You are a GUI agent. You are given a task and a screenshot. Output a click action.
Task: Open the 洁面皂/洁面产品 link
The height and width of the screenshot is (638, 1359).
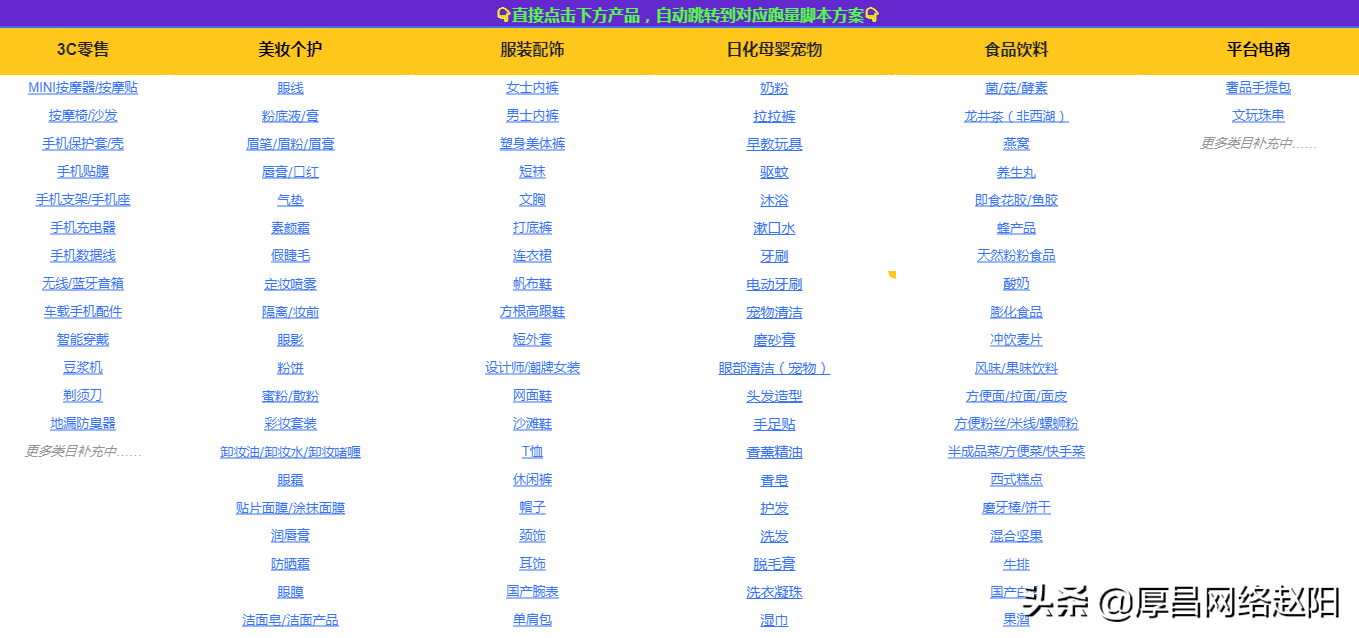point(290,620)
